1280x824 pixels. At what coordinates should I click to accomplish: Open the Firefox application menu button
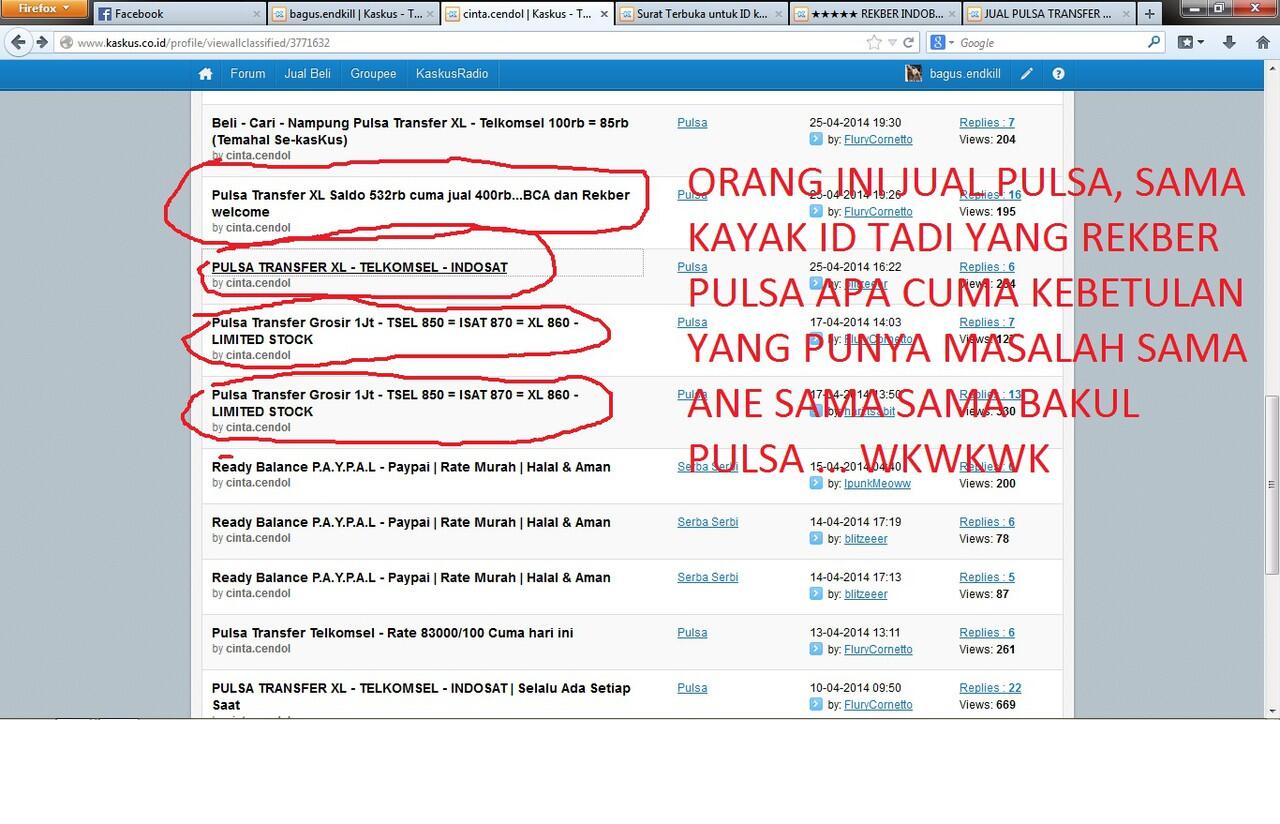(x=43, y=9)
